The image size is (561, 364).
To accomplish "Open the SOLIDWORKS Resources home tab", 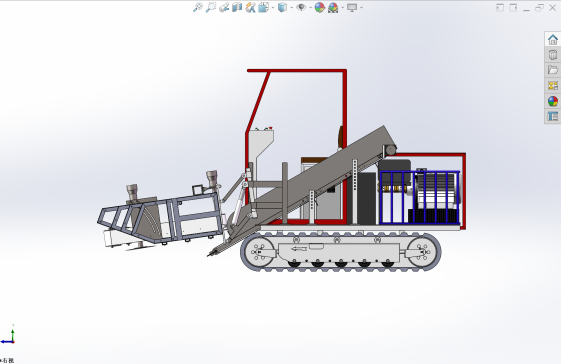I will 553,39.
